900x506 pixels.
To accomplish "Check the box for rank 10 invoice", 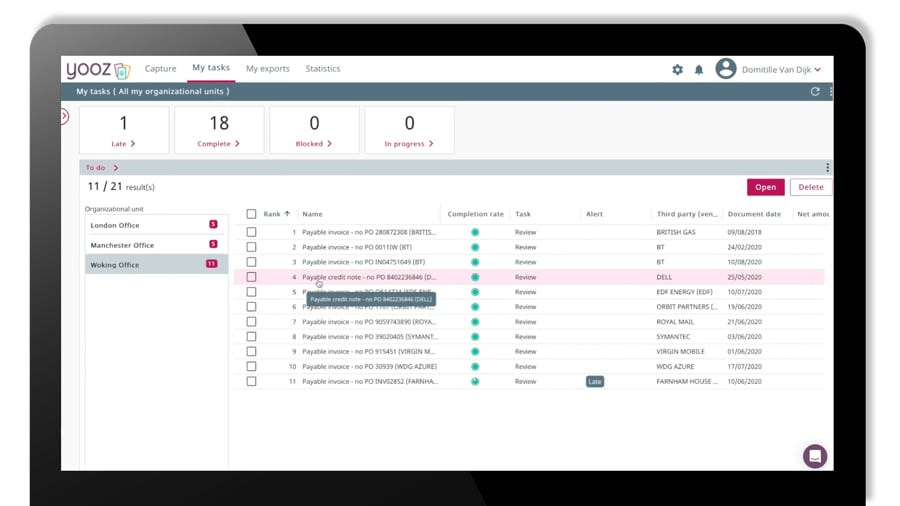I will tap(251, 367).
